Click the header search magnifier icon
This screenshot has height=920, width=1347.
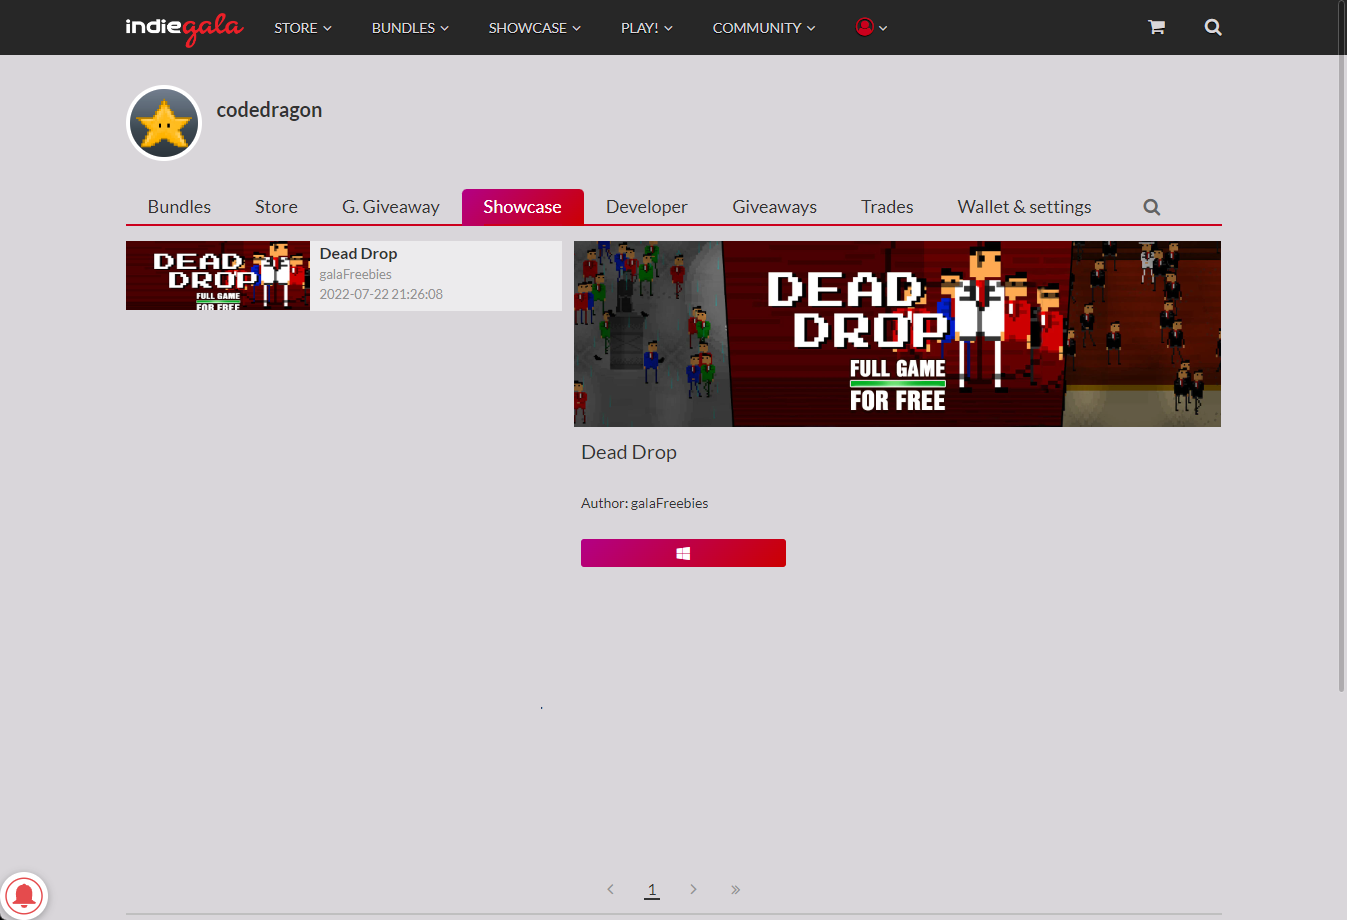coord(1213,27)
